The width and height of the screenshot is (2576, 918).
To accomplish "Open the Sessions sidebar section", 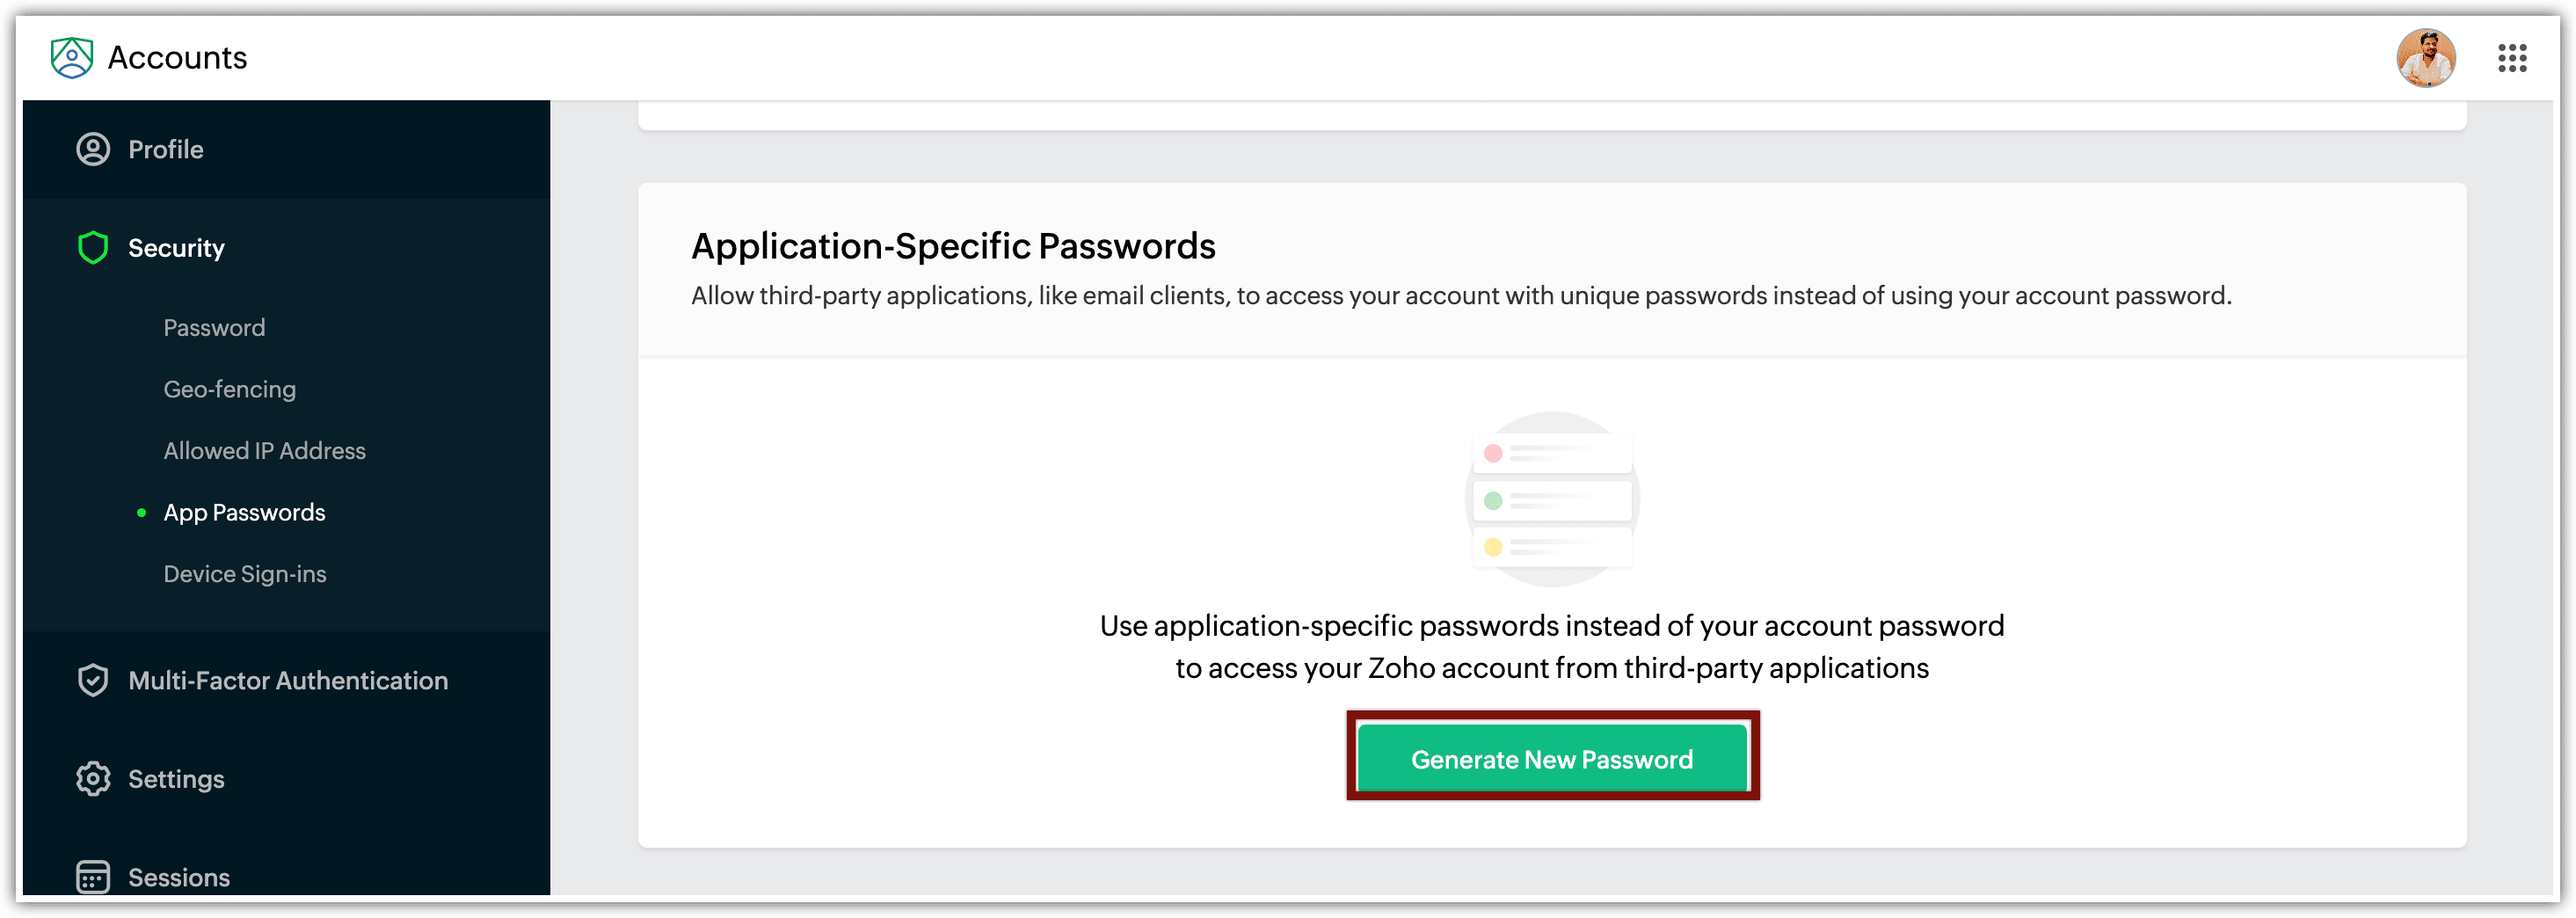I will [179, 877].
